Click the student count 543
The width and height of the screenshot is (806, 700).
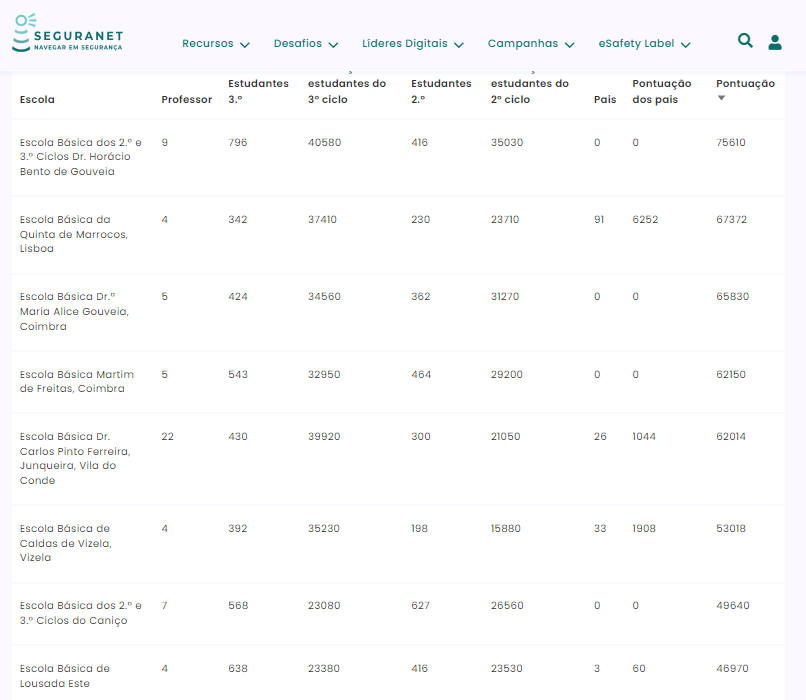(x=237, y=374)
